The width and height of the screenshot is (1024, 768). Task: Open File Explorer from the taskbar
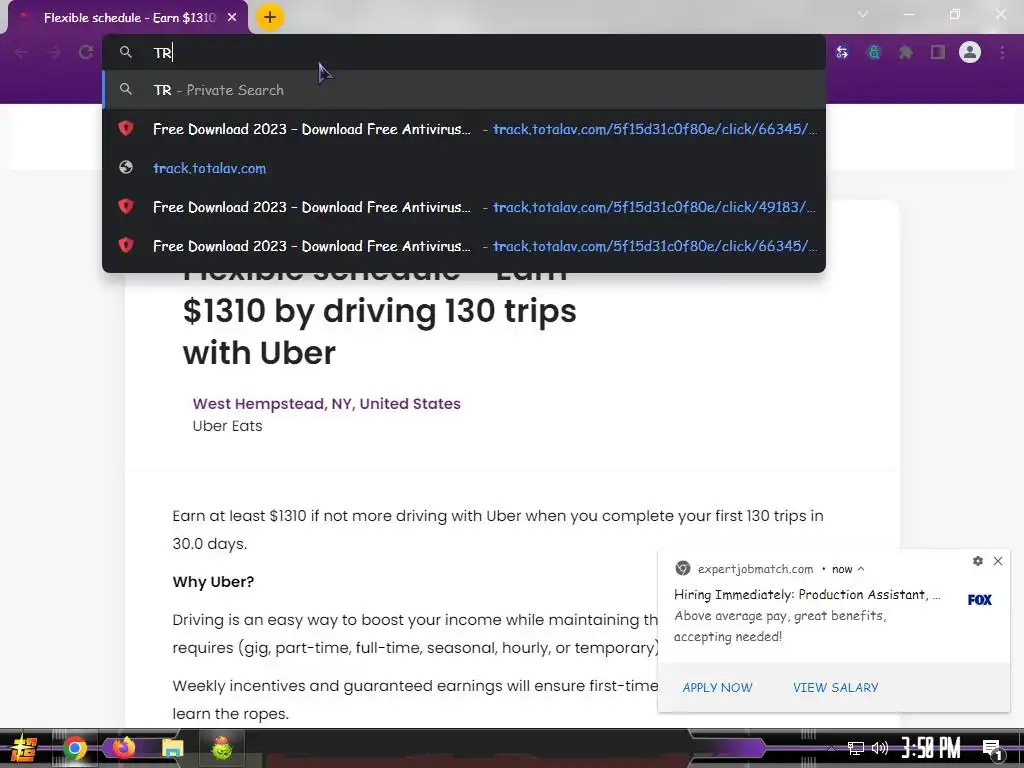[x=172, y=748]
